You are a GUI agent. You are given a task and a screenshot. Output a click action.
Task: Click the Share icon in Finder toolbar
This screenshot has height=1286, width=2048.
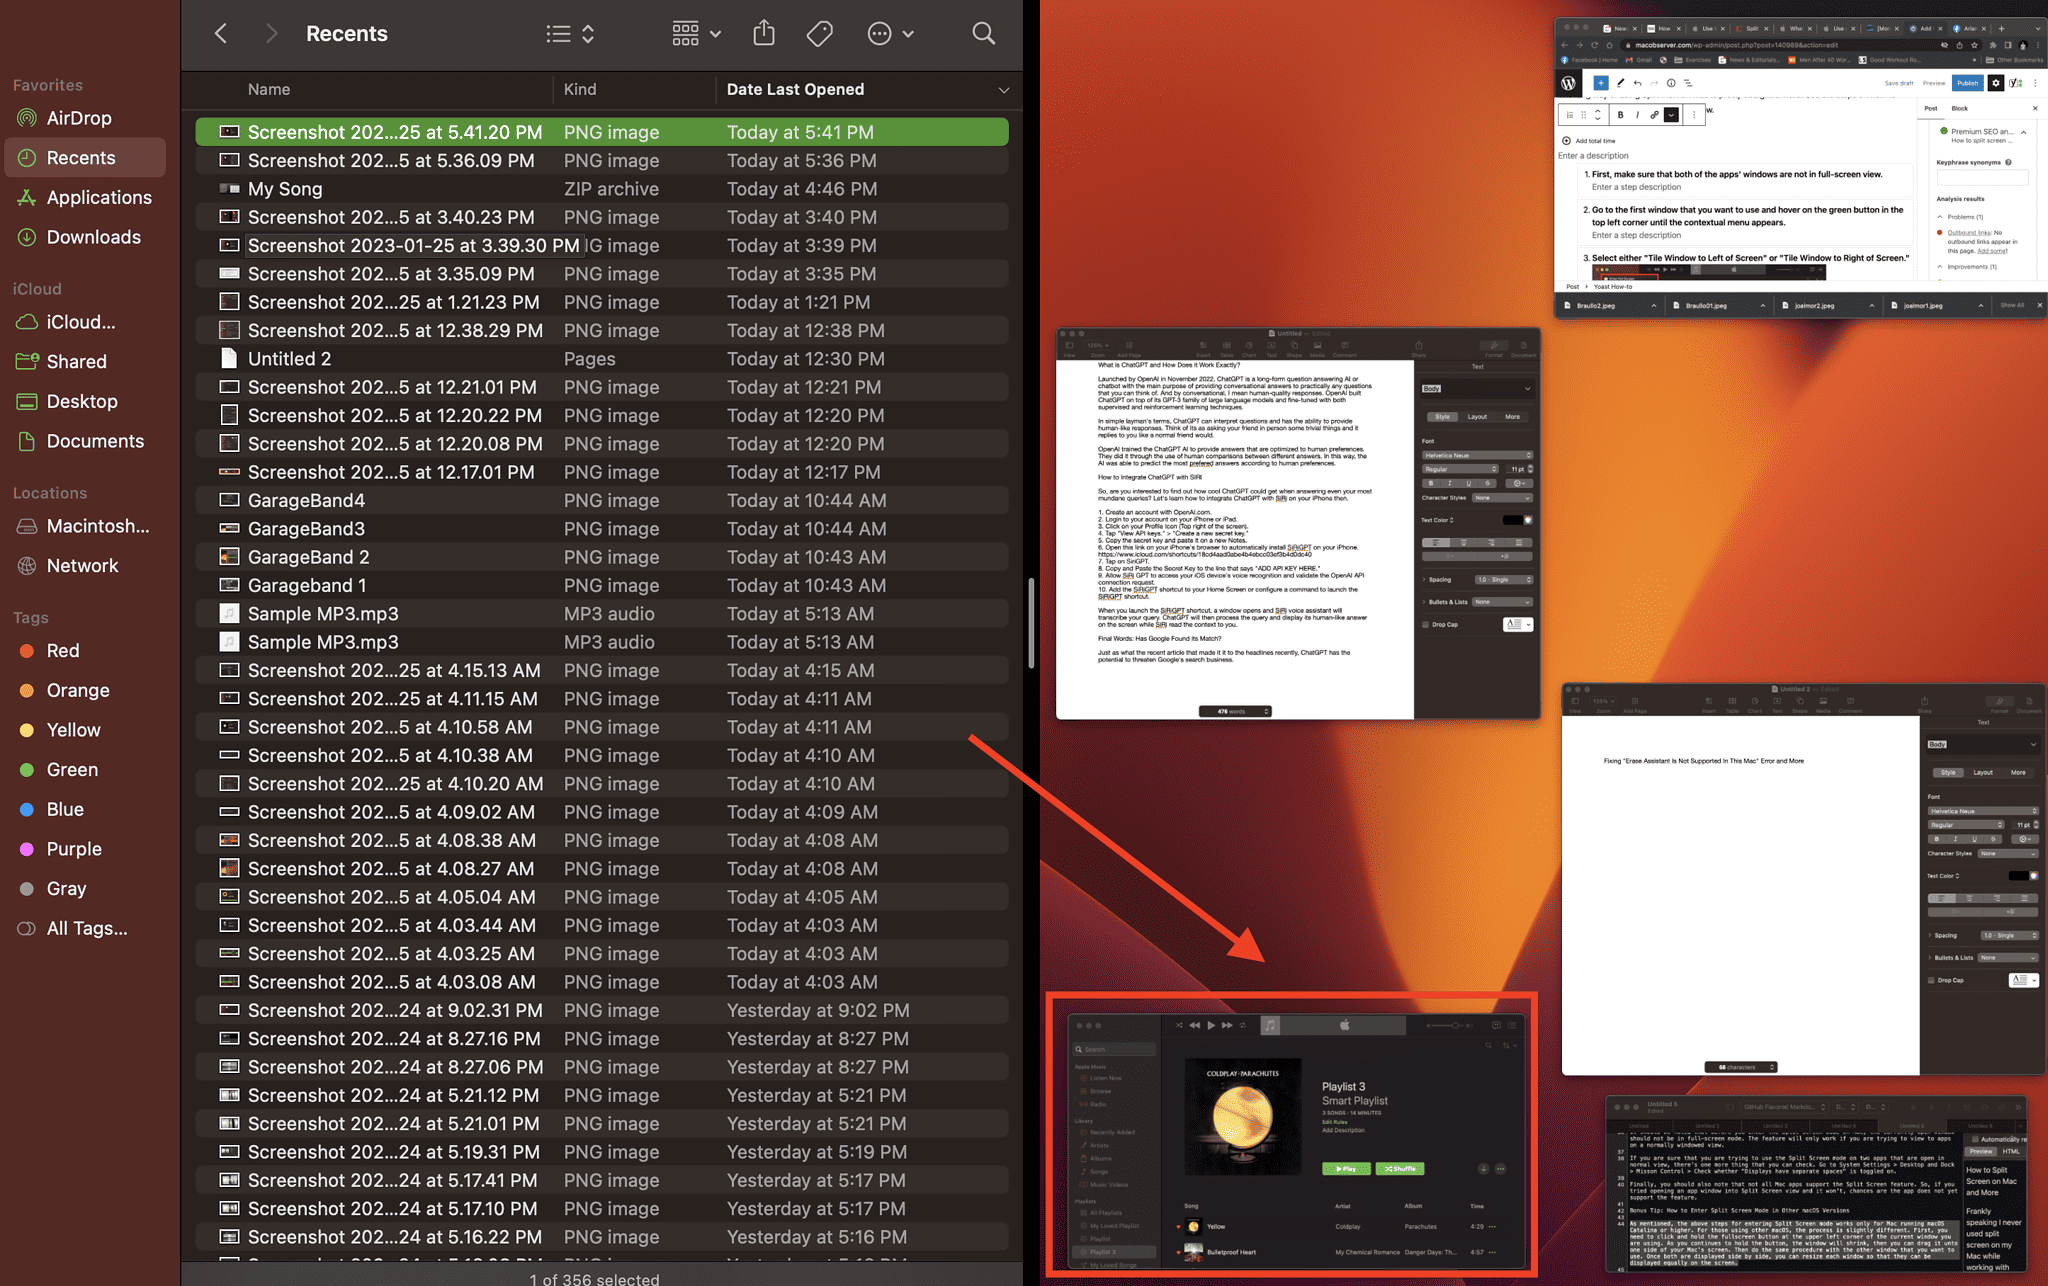click(763, 33)
